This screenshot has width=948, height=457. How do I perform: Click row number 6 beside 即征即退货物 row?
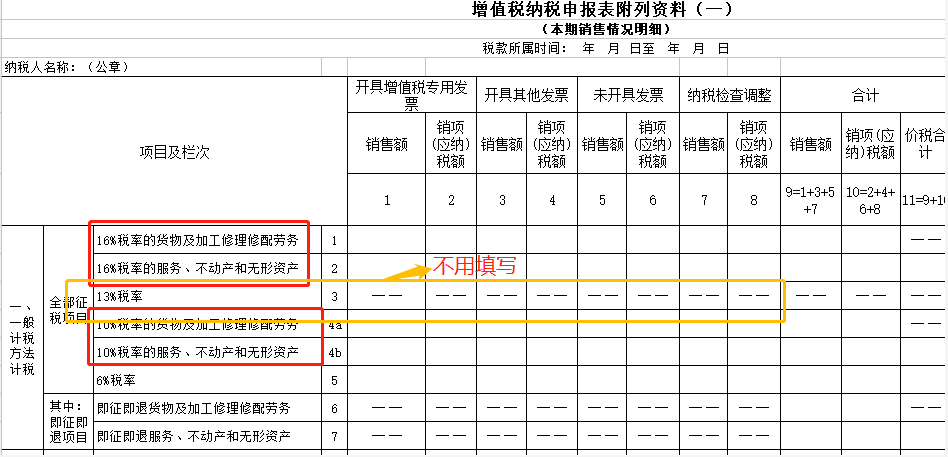[334, 409]
